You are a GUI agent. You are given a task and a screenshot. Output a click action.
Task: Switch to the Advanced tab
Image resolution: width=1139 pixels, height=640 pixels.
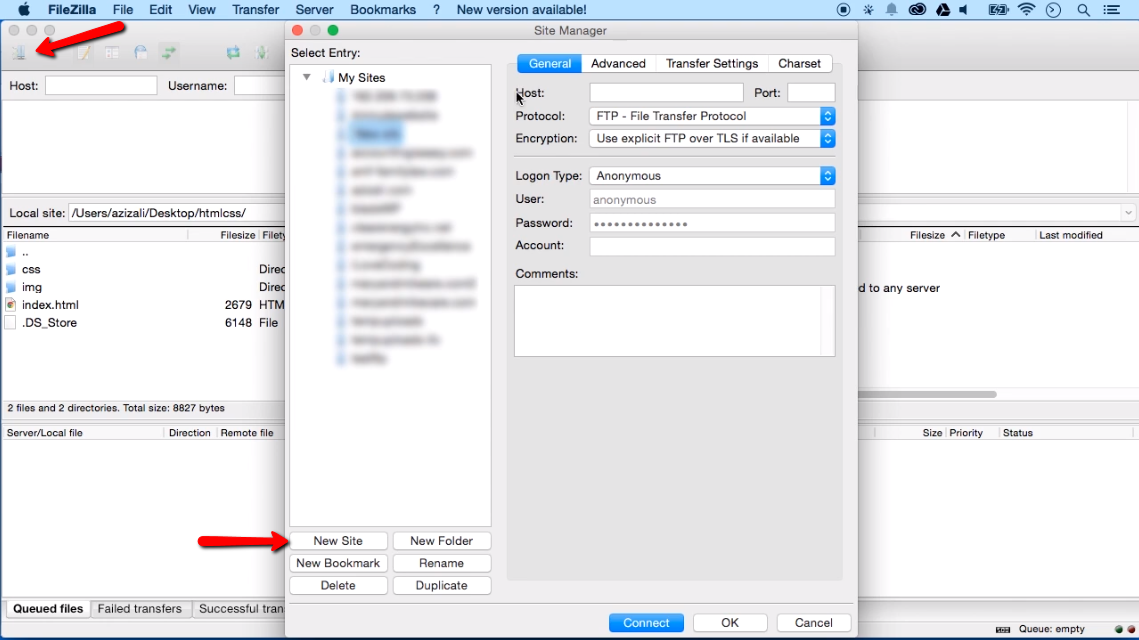618,63
